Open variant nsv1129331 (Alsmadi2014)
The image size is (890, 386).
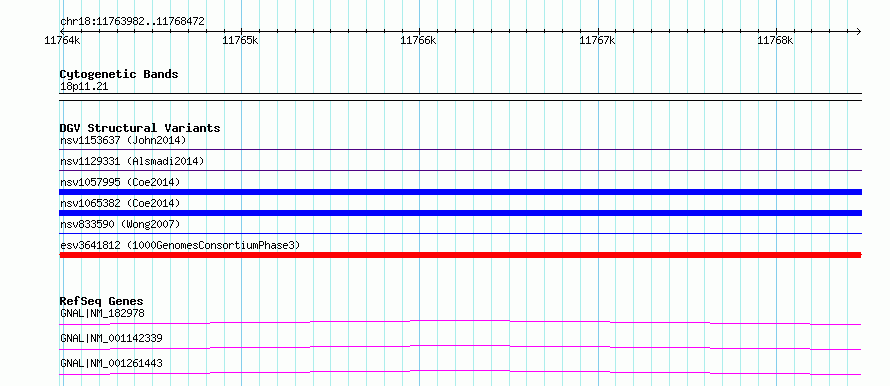coord(132,161)
